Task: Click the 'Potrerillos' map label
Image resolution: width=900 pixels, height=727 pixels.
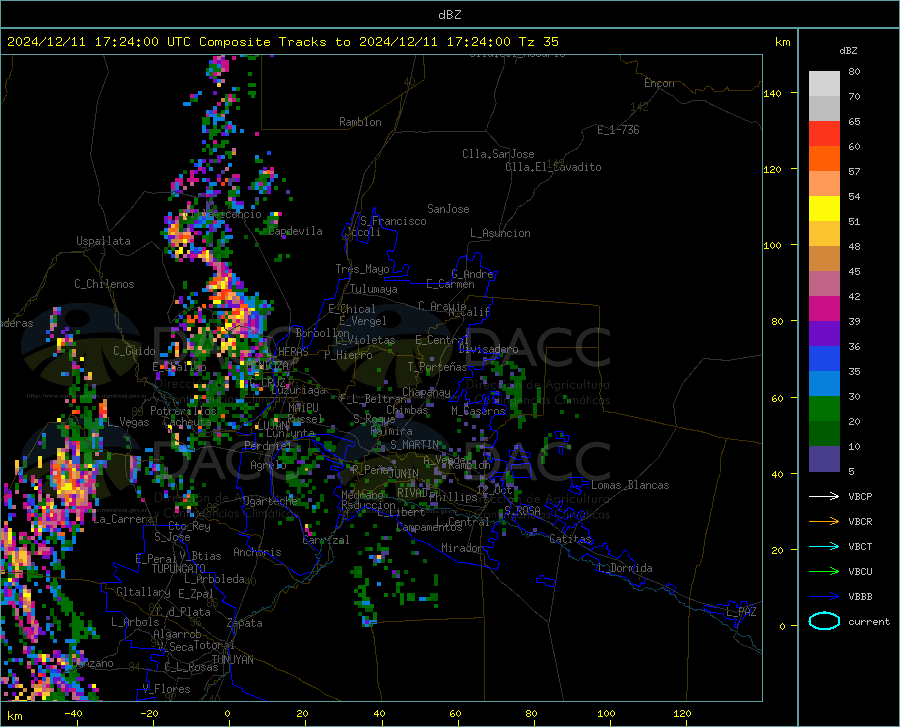Action: pyautogui.click(x=183, y=411)
